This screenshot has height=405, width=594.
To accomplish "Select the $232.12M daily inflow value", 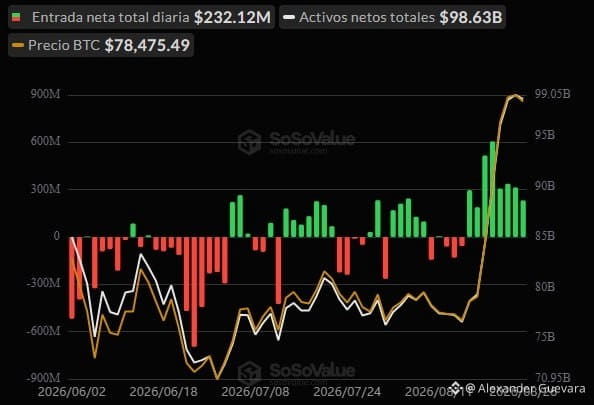I will (233, 17).
